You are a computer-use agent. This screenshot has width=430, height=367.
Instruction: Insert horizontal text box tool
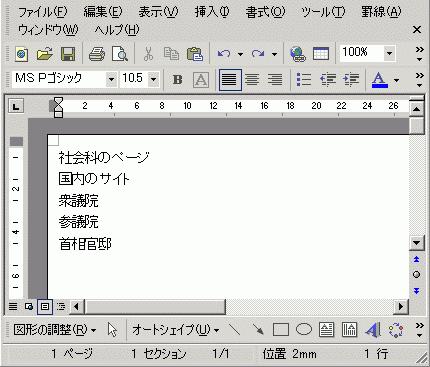[326, 330]
